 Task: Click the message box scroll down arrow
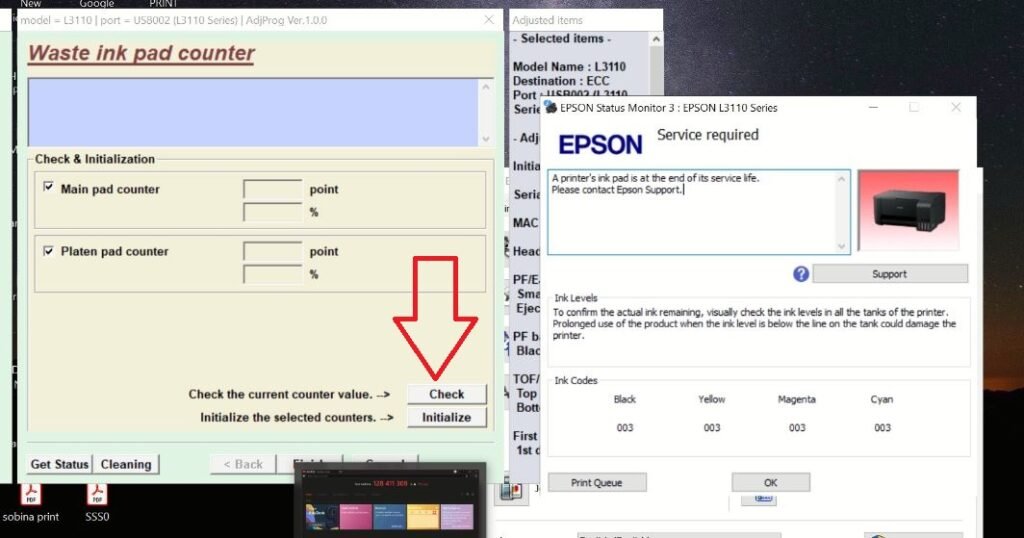click(x=841, y=247)
